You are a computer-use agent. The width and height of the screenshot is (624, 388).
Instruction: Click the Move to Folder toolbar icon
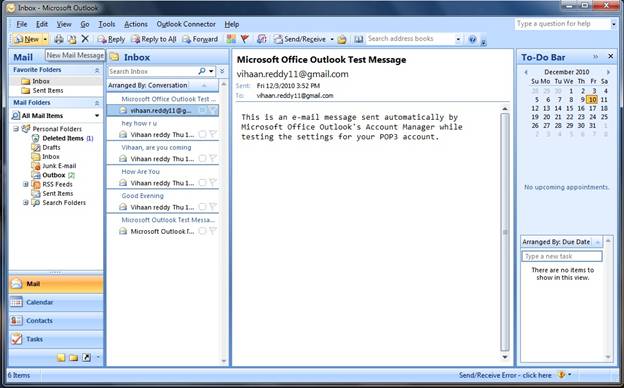72,39
